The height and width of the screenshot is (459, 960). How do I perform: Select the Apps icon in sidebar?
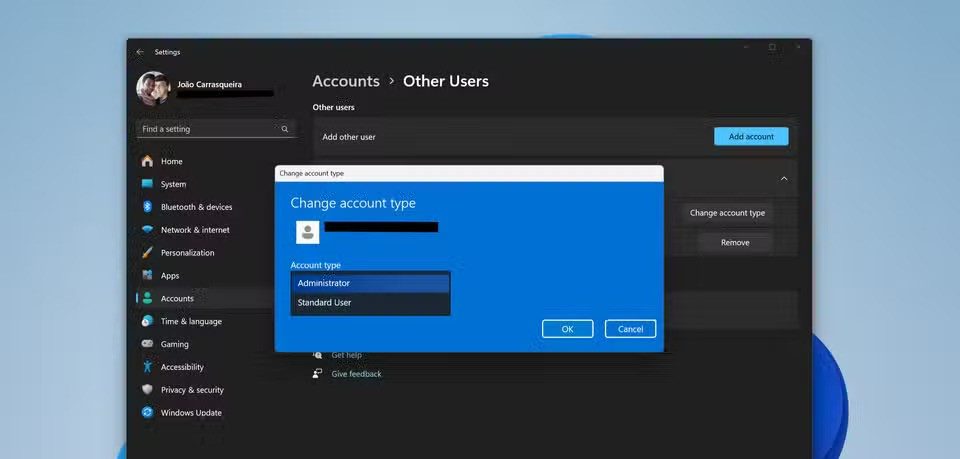tap(147, 275)
